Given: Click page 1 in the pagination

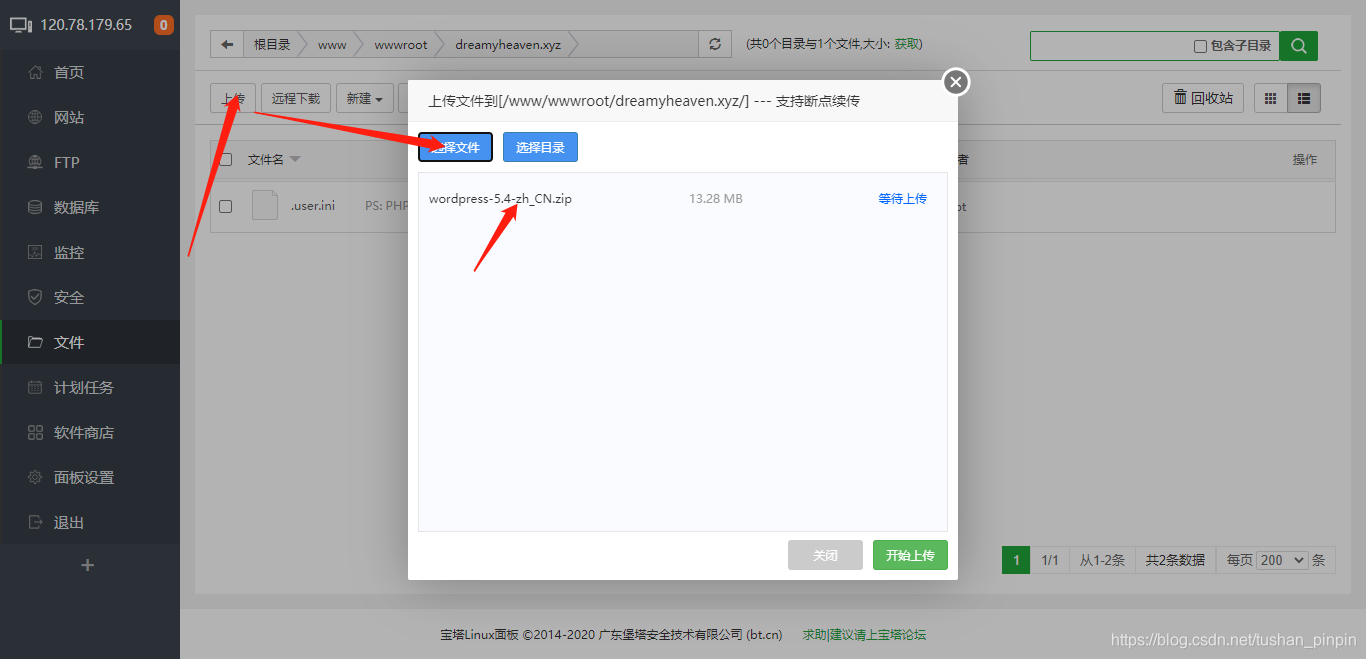Looking at the screenshot, I should coord(1016,560).
